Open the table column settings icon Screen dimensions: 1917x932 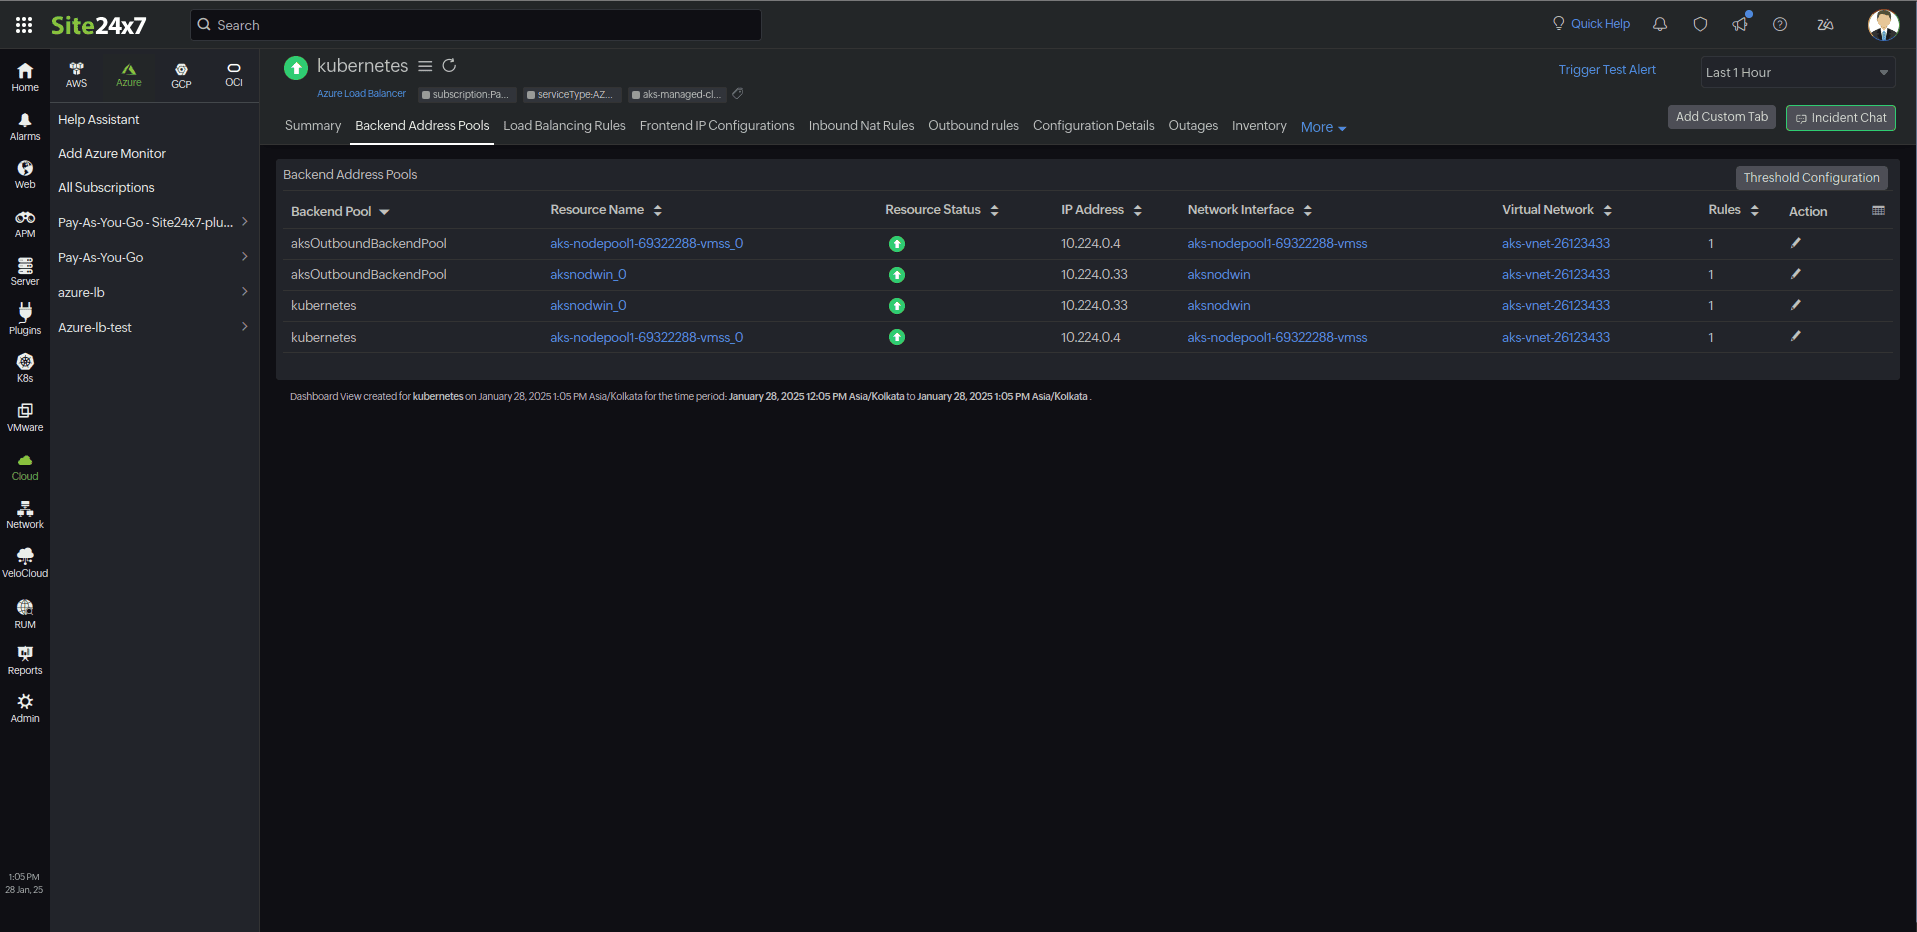coord(1878,211)
